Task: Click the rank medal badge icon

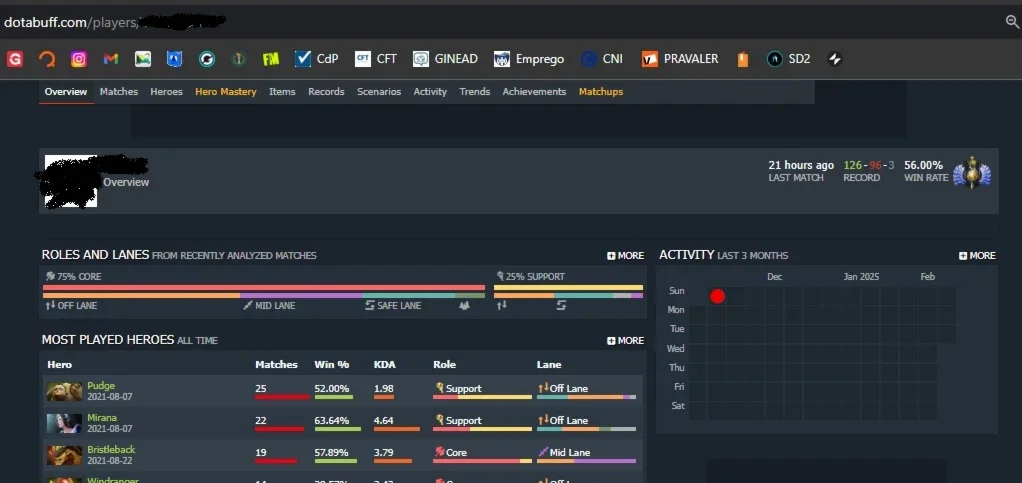Action: point(972,173)
